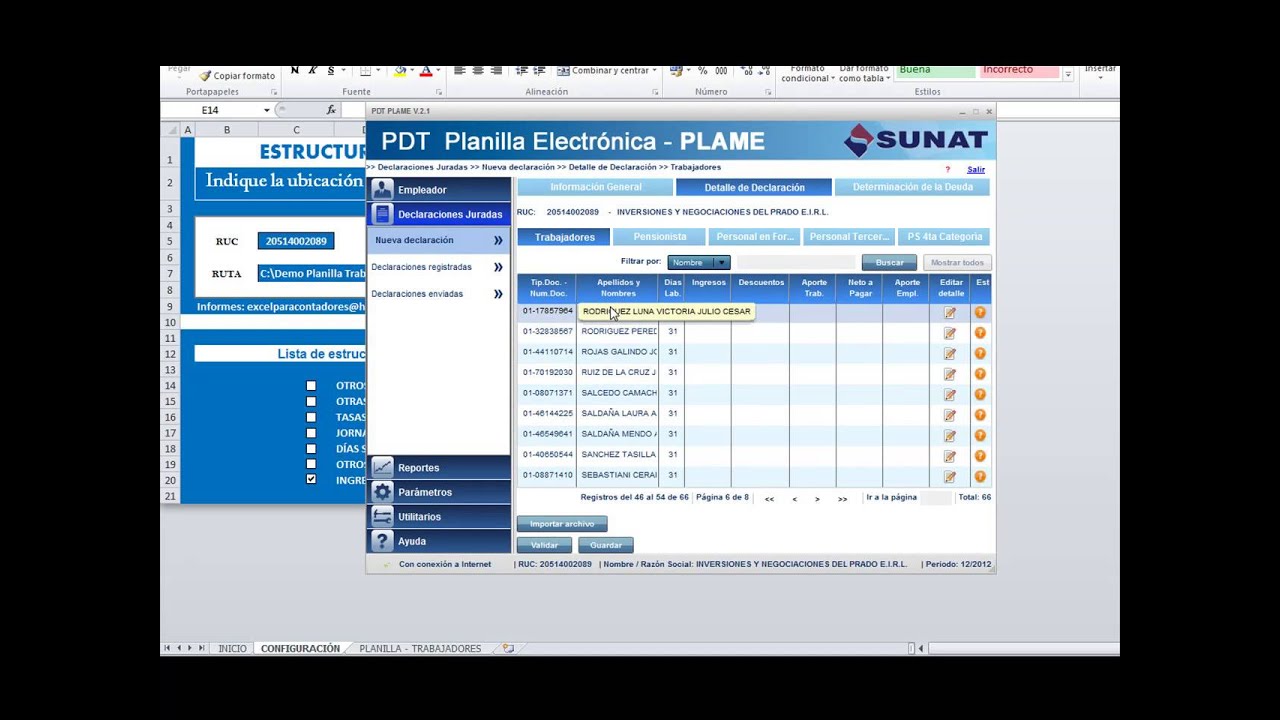The width and height of the screenshot is (1280, 720).
Task: Click status icon for RODRIGUEZ PERED row
Action: click(980, 333)
